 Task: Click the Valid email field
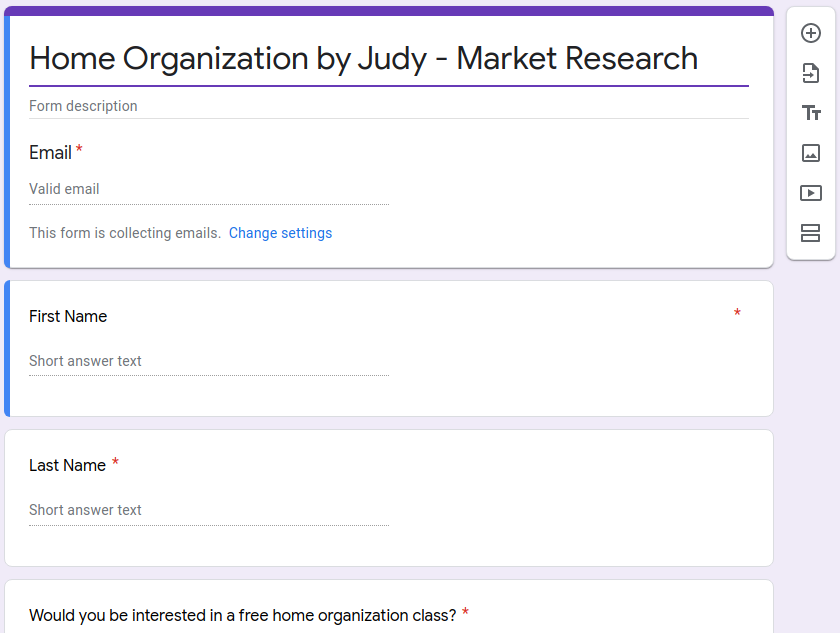[x=208, y=189]
